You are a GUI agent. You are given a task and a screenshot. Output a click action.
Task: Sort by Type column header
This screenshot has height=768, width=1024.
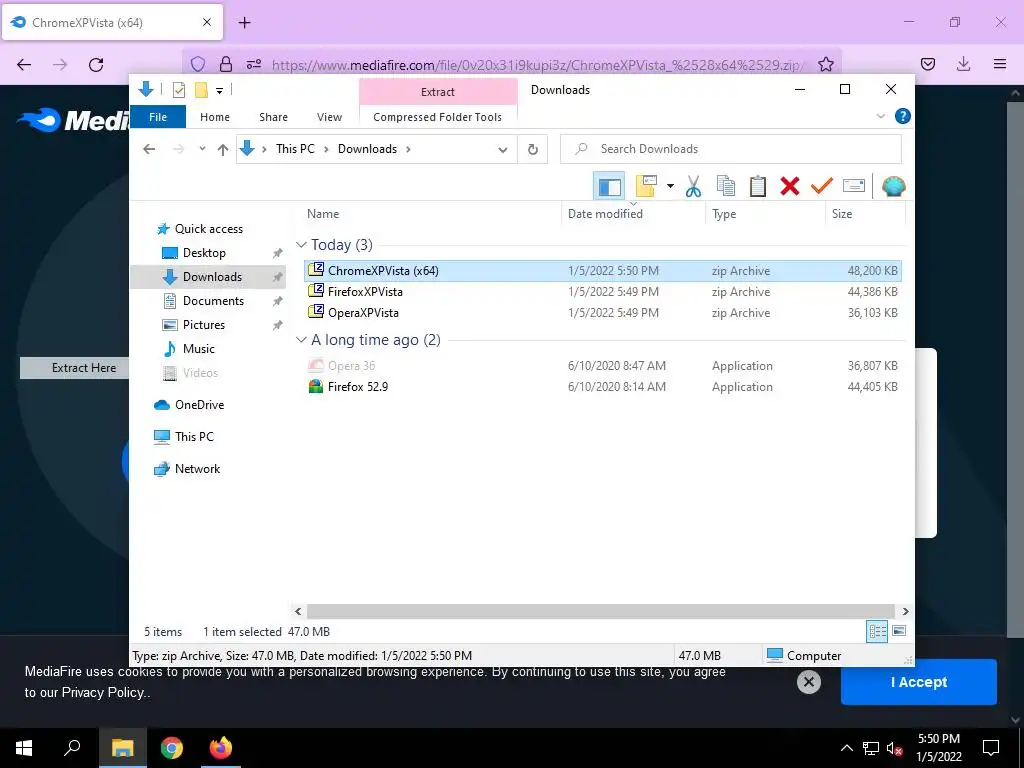724,214
